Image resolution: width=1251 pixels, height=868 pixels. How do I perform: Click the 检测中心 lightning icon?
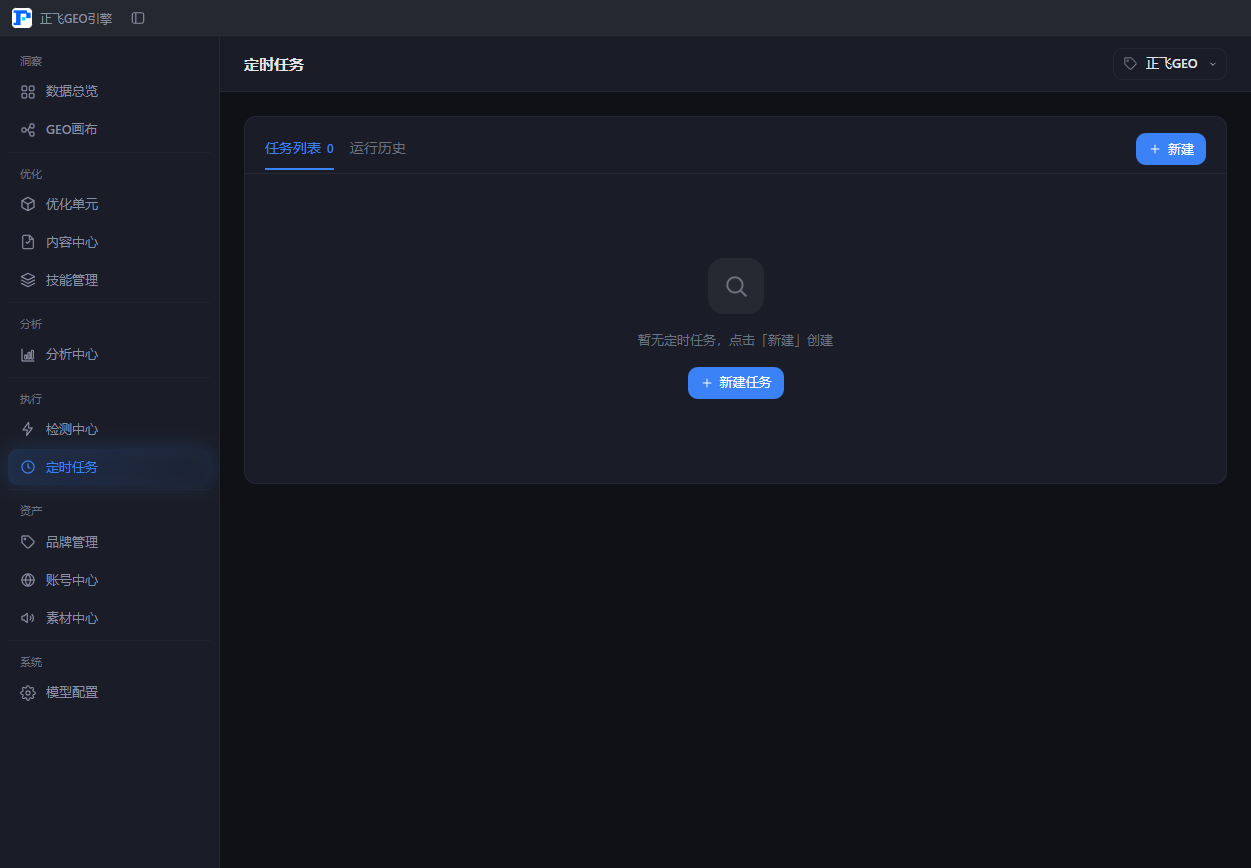coord(28,429)
